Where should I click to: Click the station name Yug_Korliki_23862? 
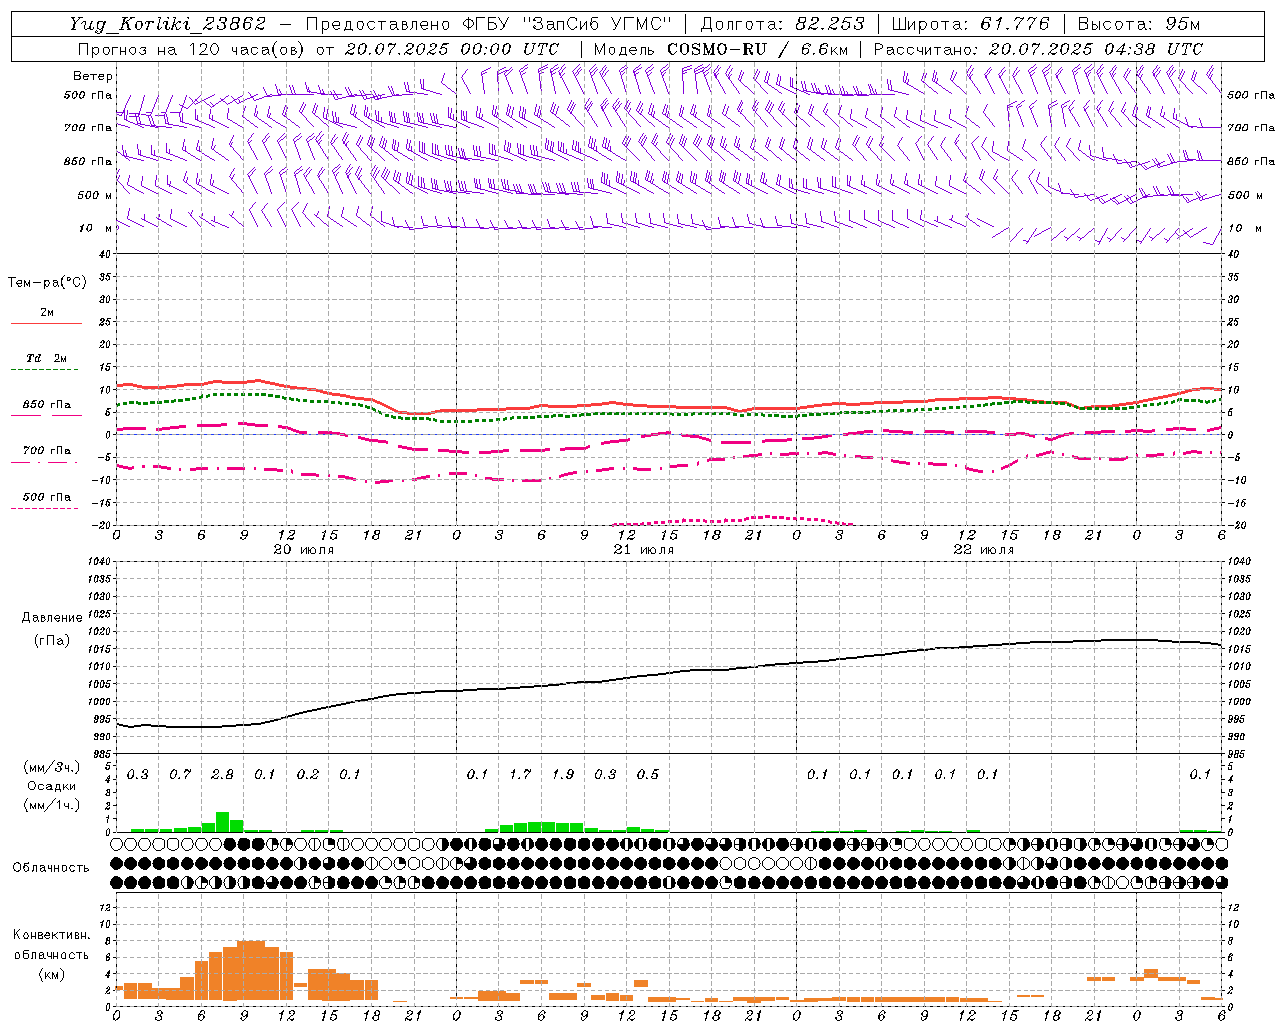pyautogui.click(x=168, y=24)
